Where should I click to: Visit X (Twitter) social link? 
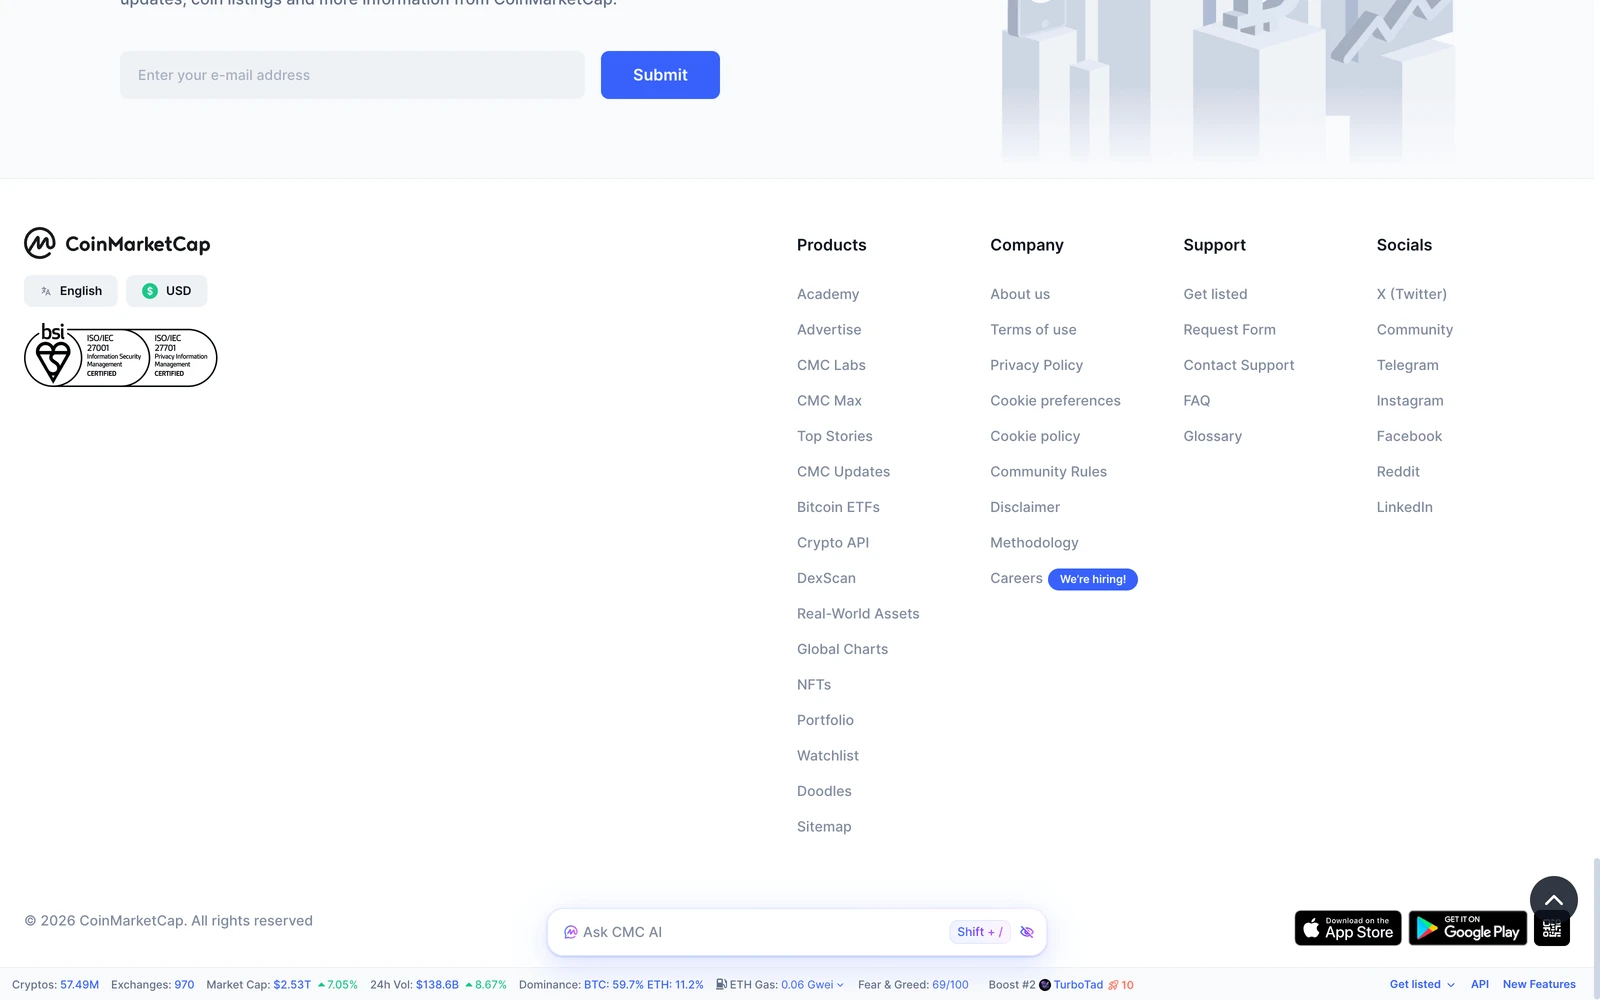(x=1411, y=294)
